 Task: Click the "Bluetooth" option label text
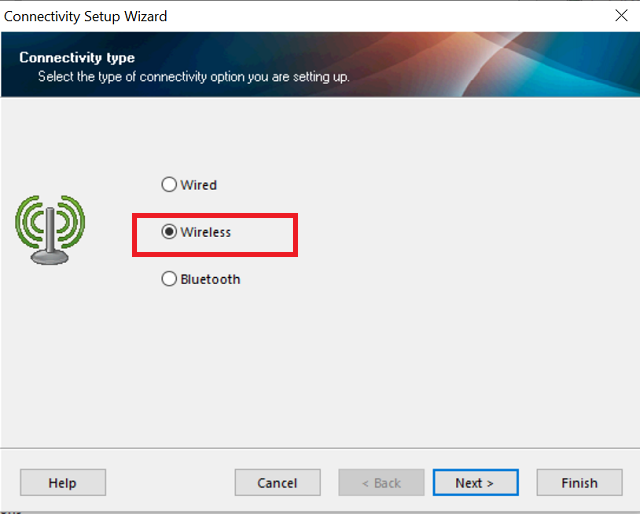[210, 279]
